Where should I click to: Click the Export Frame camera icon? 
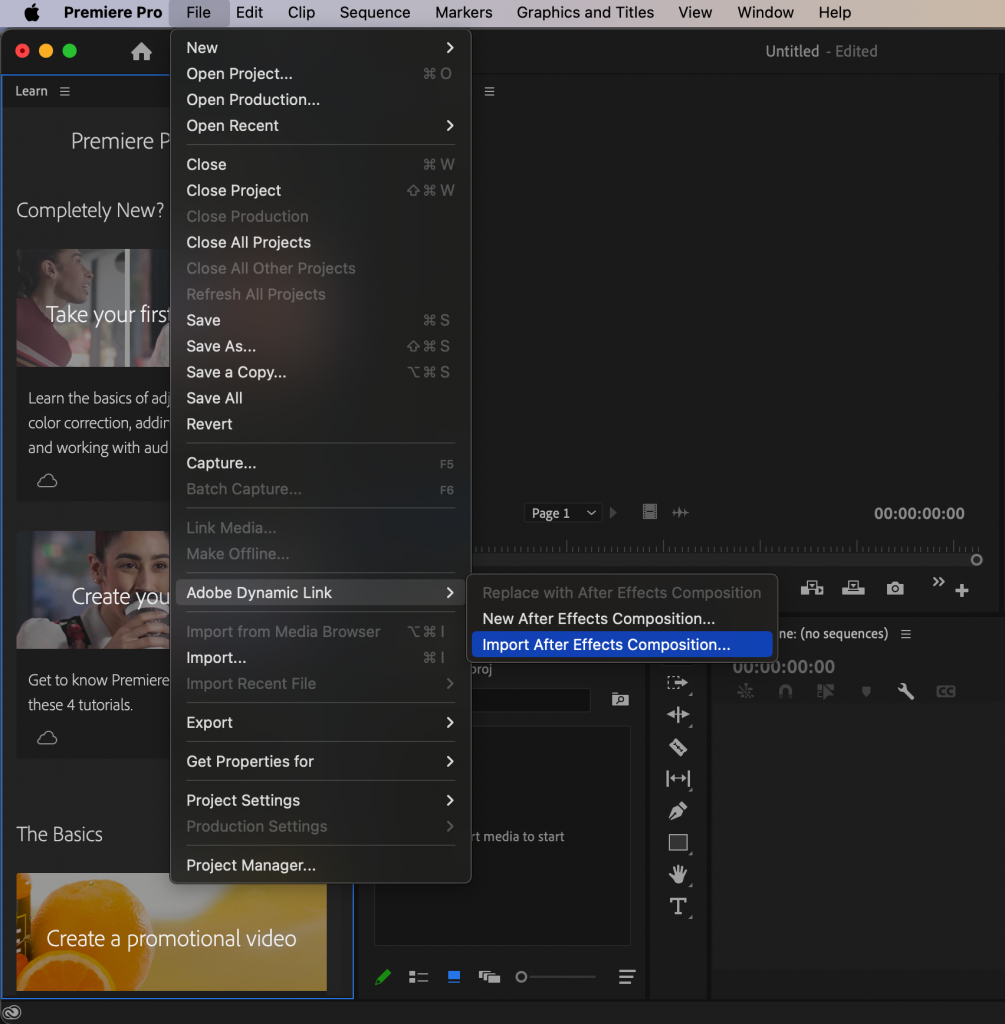(x=894, y=589)
